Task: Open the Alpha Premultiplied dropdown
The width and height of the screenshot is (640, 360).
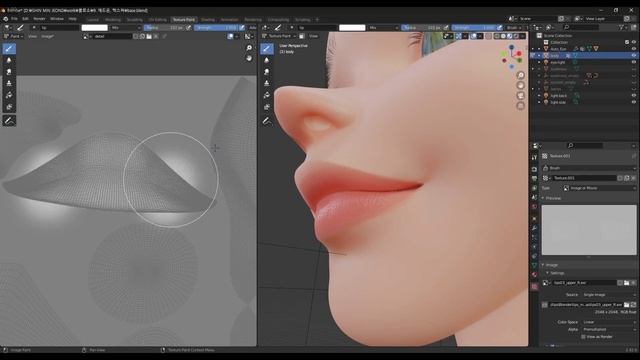Action: (608, 329)
